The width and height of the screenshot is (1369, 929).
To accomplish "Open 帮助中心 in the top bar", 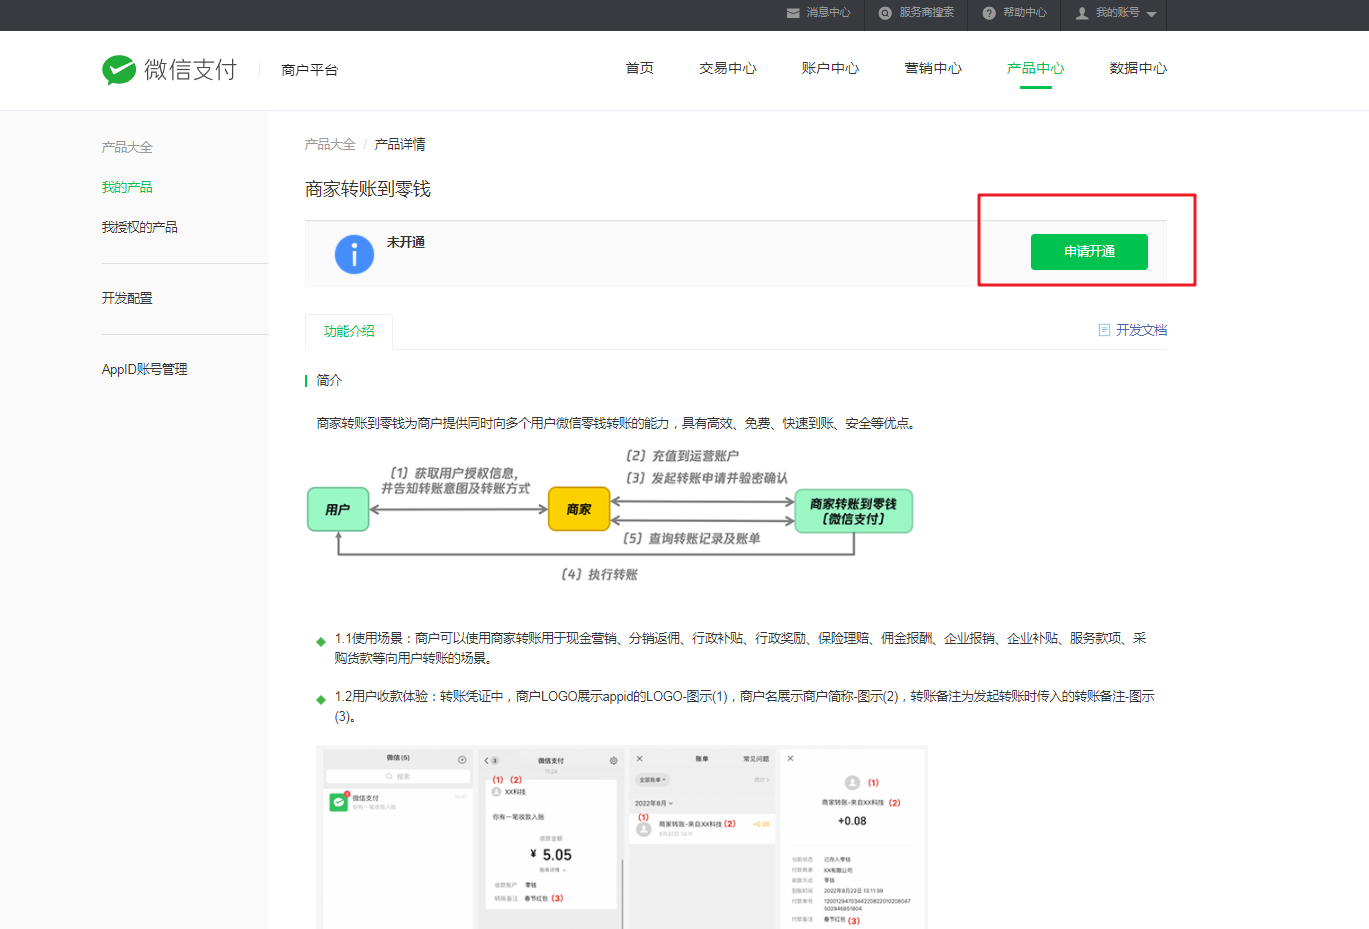I will (x=1025, y=13).
